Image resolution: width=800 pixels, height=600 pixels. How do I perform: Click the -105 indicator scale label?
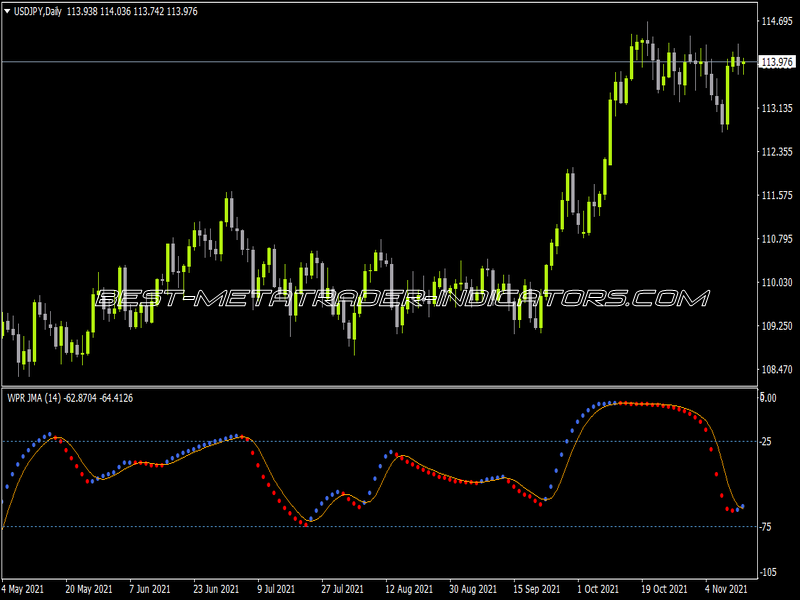click(768, 572)
